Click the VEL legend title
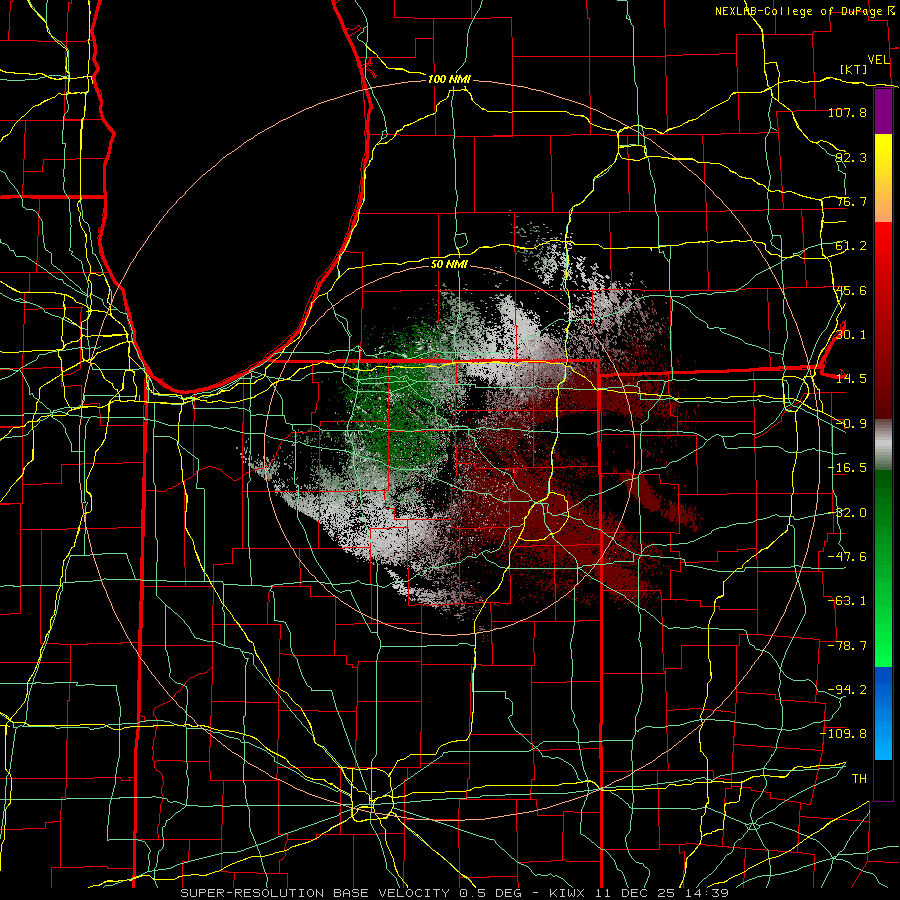900x900 pixels. 878,60
